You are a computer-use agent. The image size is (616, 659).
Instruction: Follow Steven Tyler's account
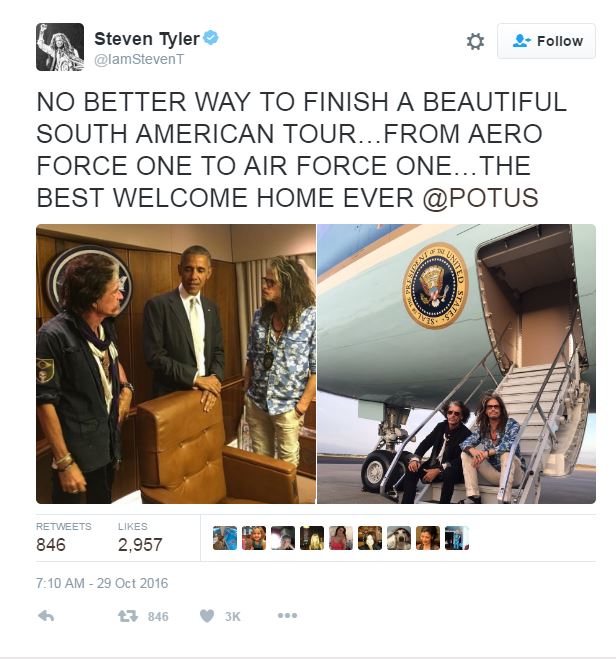[x=546, y=41]
